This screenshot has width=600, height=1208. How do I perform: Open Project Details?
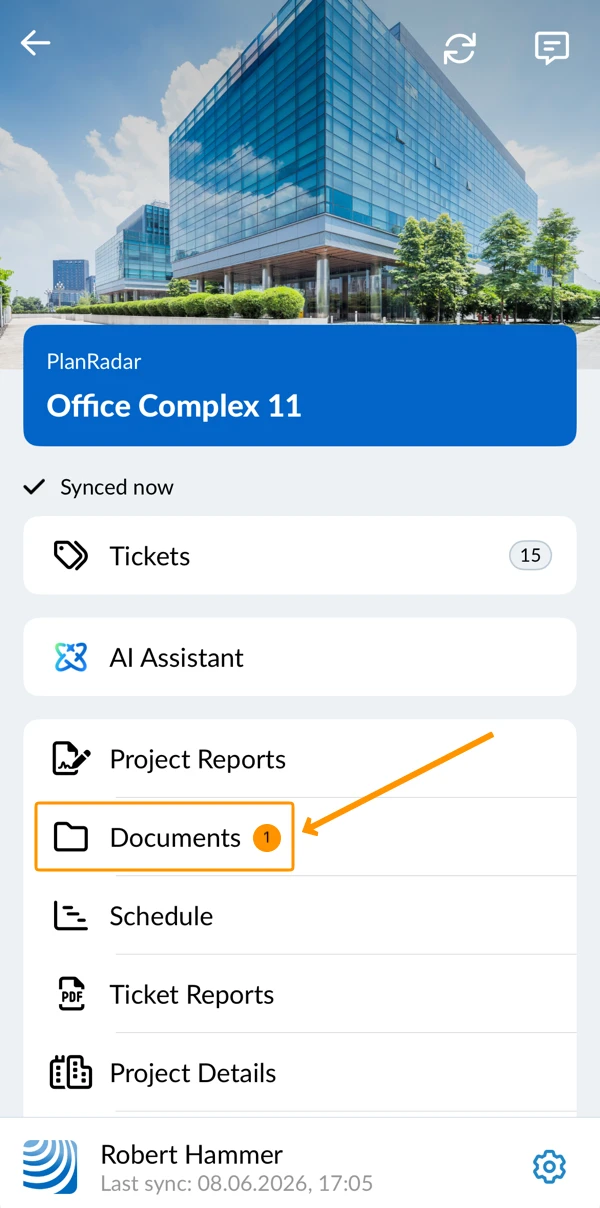(300, 1072)
